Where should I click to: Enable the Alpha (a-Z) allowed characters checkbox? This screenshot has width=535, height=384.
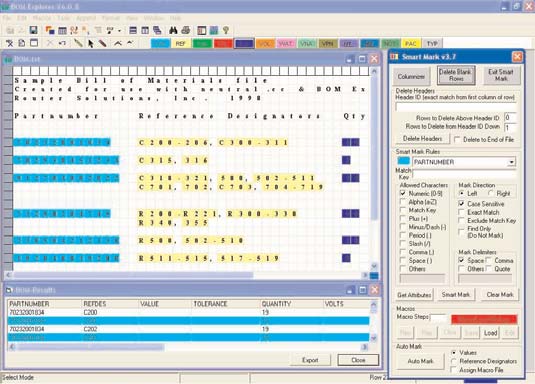click(x=403, y=202)
